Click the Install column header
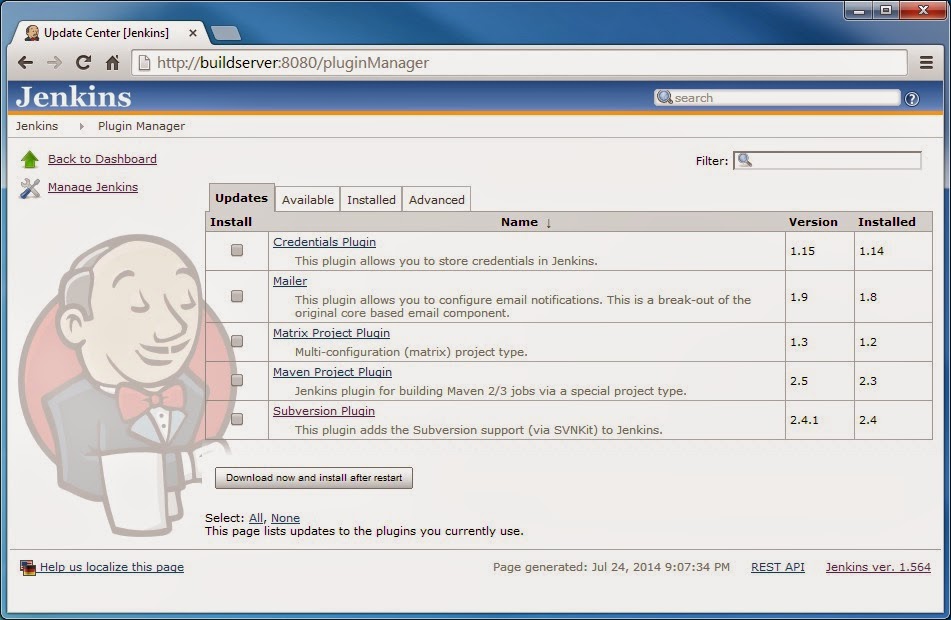 [231, 222]
